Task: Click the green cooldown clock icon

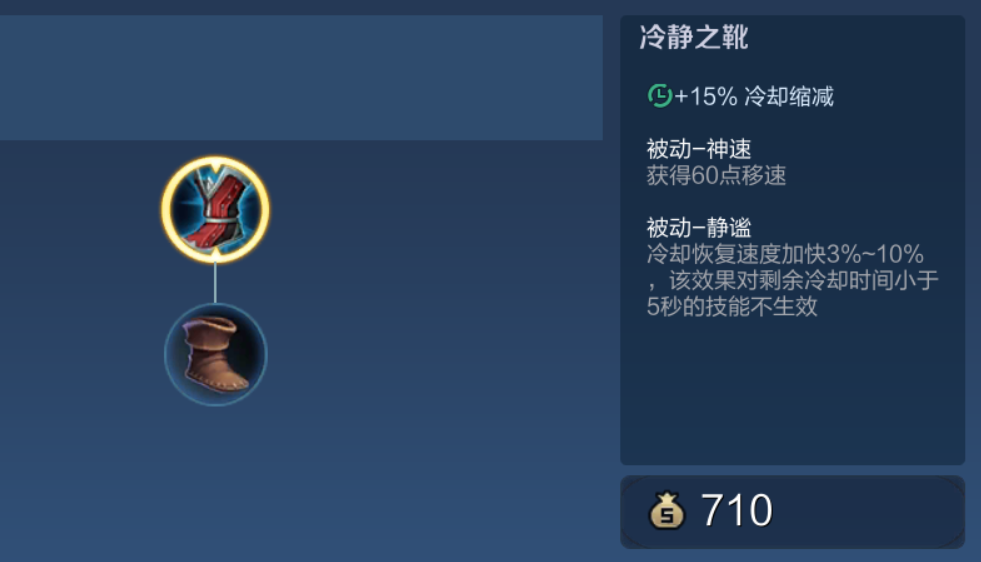Action: (x=659, y=96)
